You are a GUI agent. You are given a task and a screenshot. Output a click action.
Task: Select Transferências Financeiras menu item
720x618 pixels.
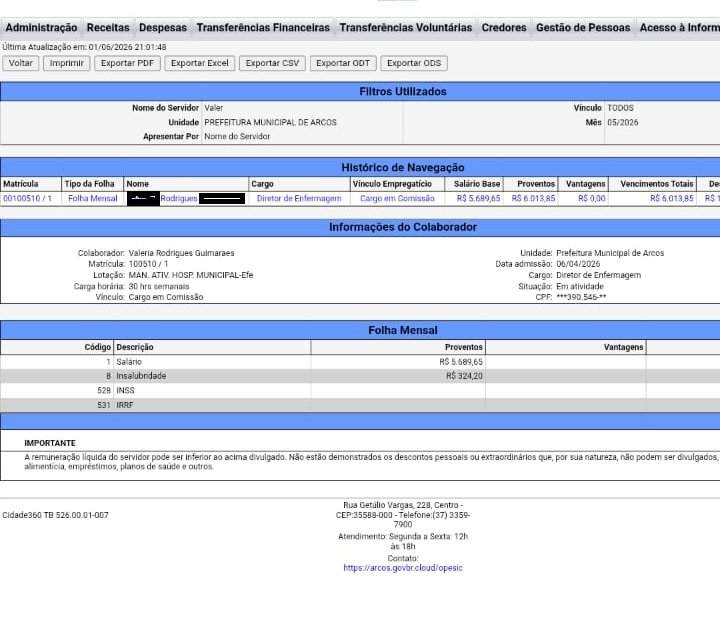[x=263, y=28]
